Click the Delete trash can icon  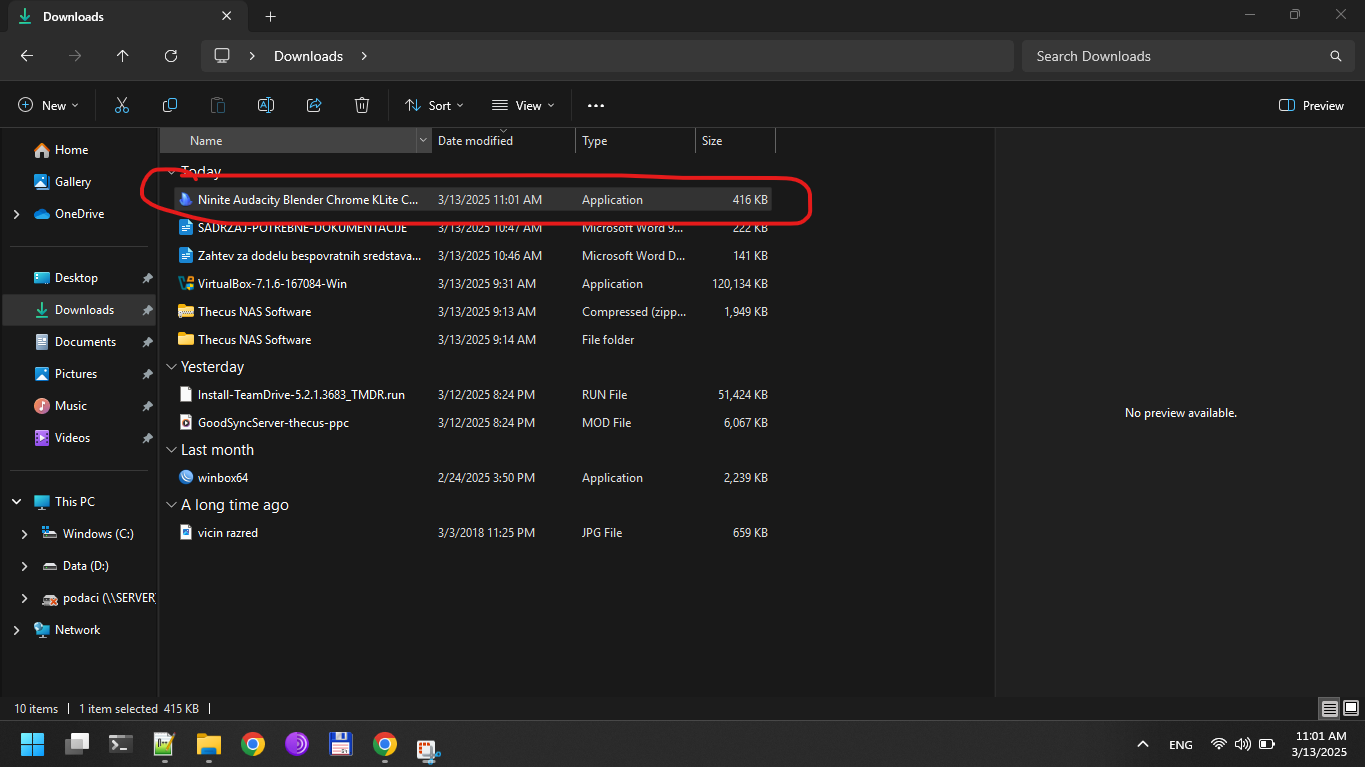pos(362,105)
